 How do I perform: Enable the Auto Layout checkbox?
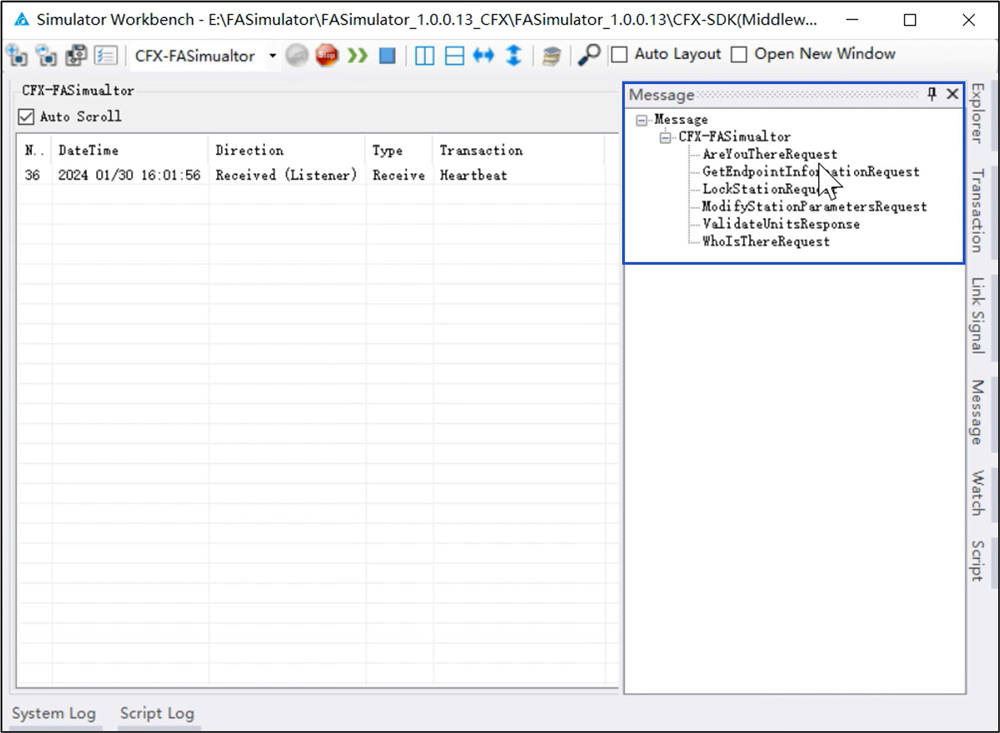[x=620, y=54]
